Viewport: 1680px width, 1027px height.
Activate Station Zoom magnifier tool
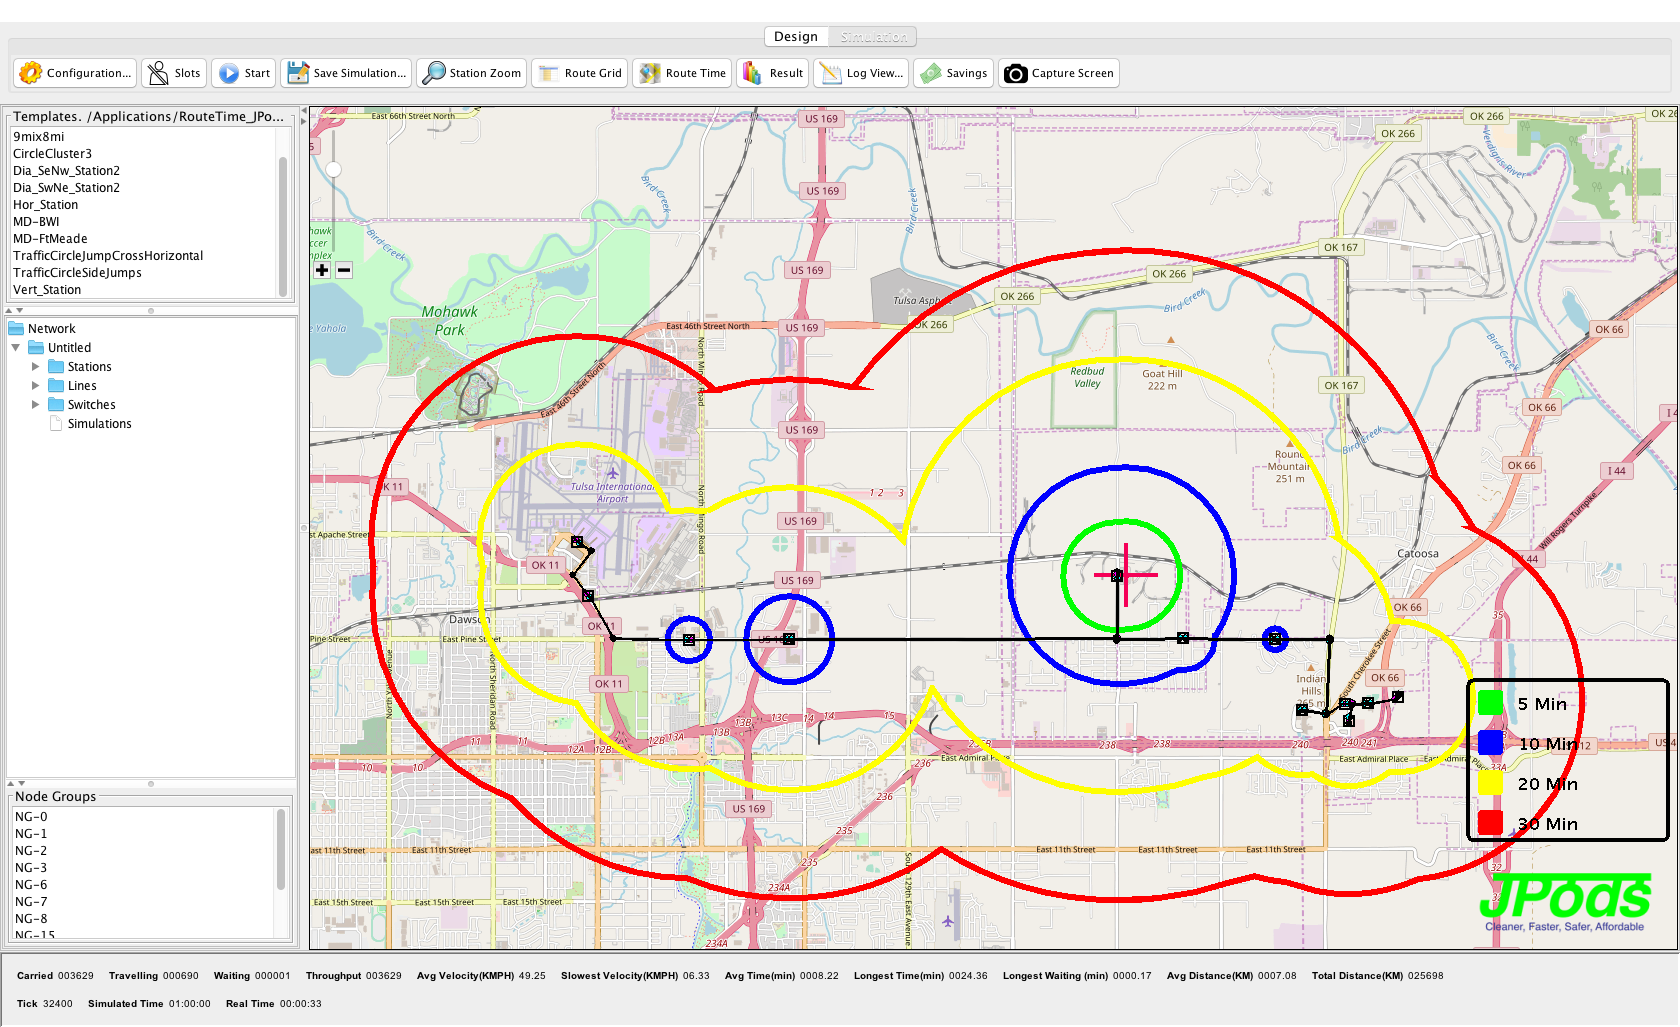pyautogui.click(x=472, y=73)
